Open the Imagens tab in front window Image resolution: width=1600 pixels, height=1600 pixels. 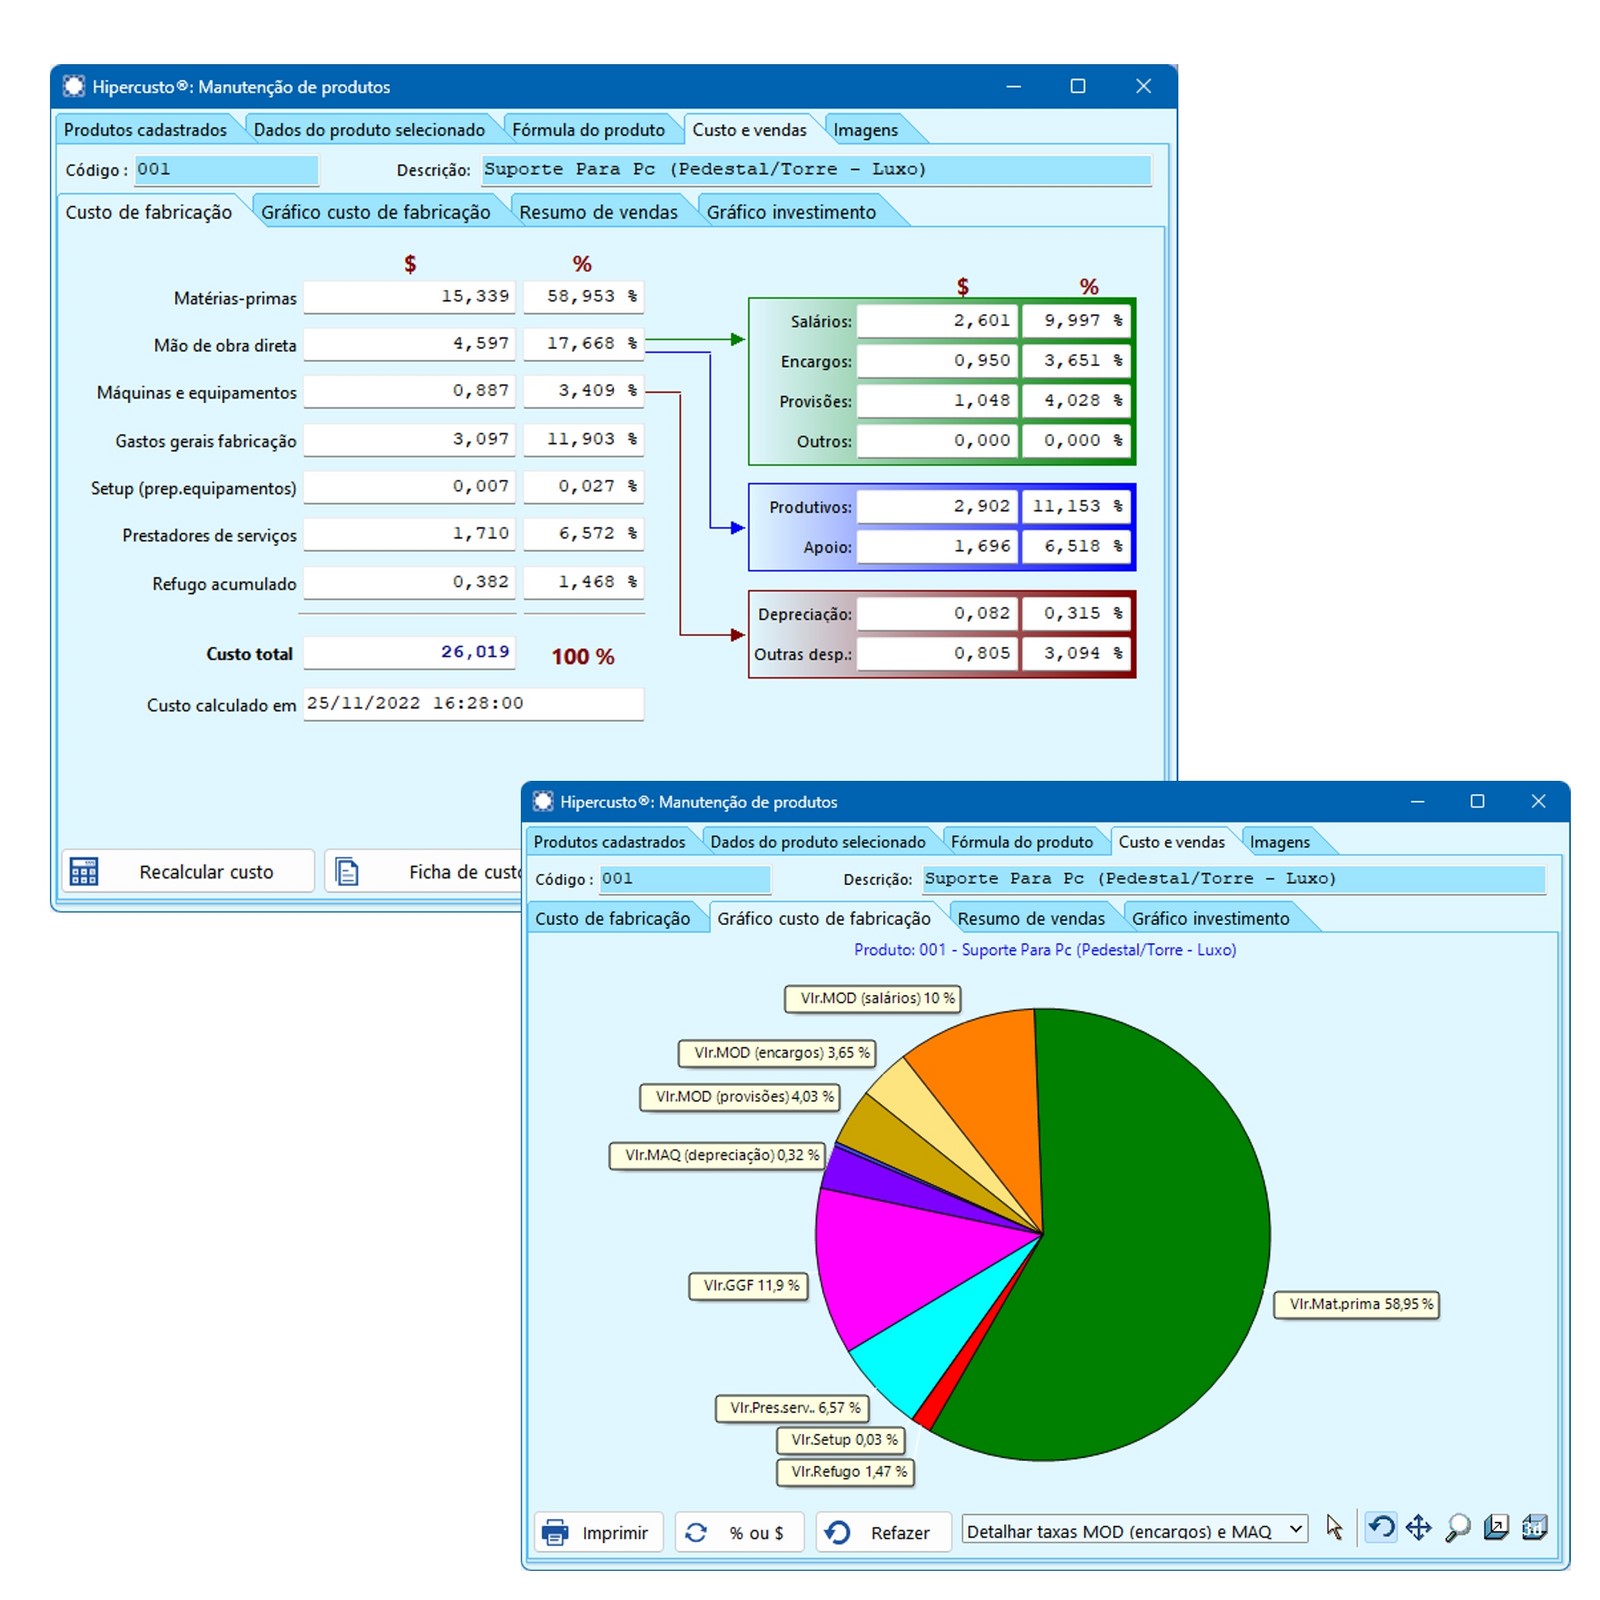1279,842
